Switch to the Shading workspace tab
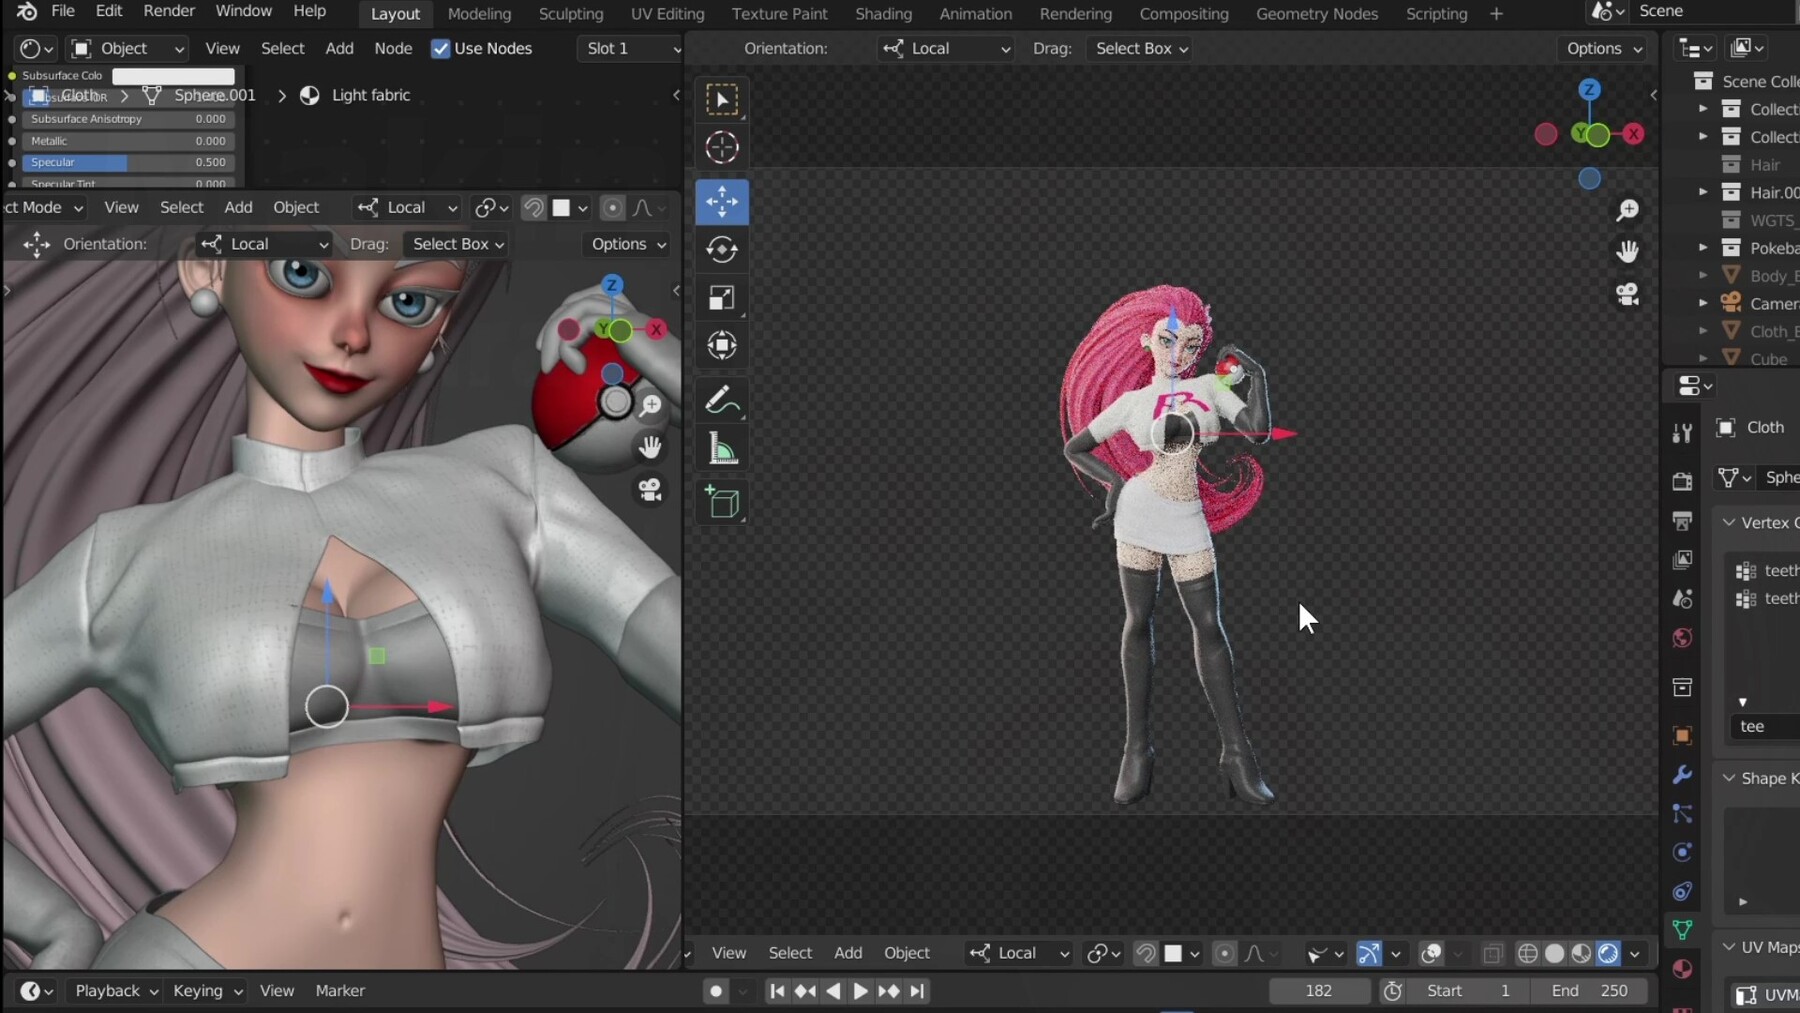Image resolution: width=1800 pixels, height=1013 pixels. 884,13
